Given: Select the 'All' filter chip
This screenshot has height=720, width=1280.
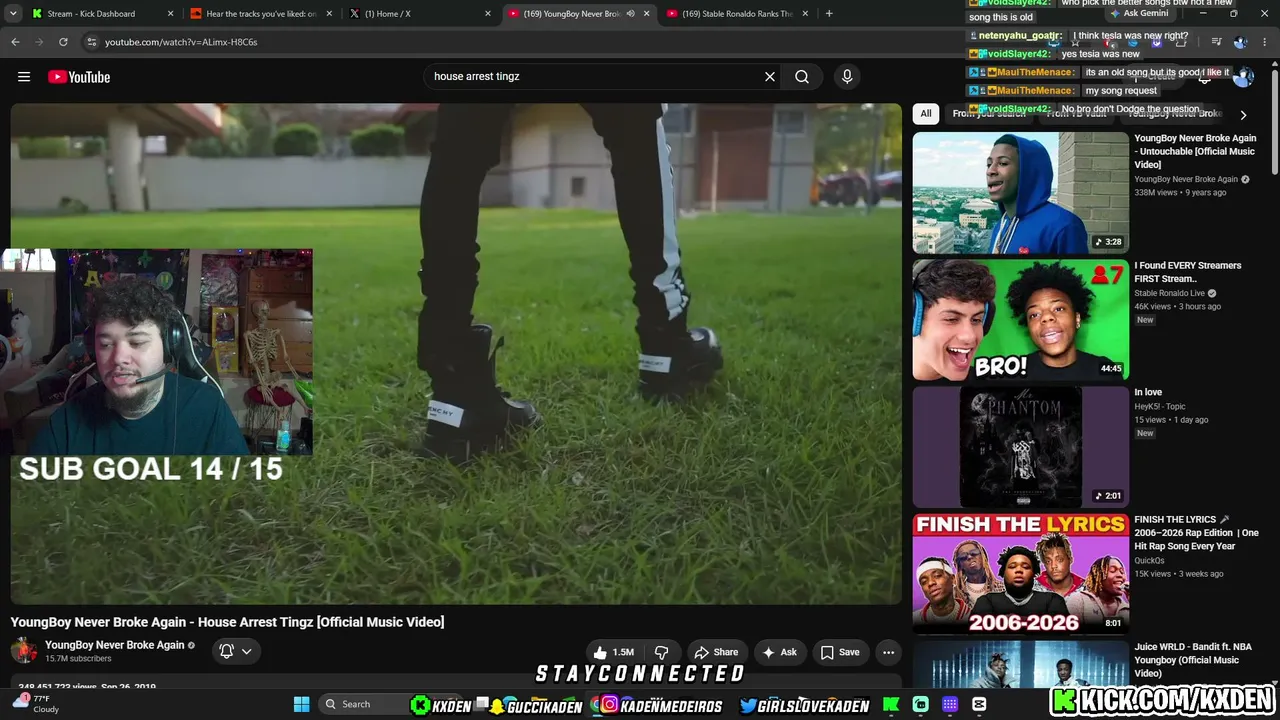Looking at the screenshot, I should [926, 114].
